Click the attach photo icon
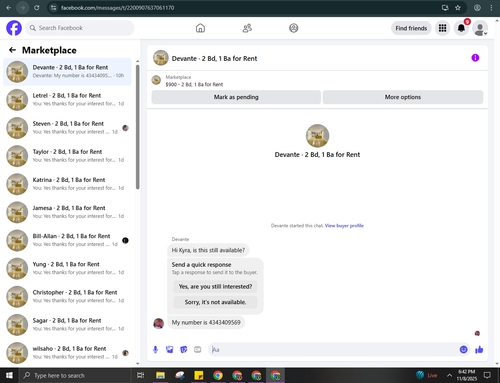Image resolution: width=500 pixels, height=383 pixels. 170,349
